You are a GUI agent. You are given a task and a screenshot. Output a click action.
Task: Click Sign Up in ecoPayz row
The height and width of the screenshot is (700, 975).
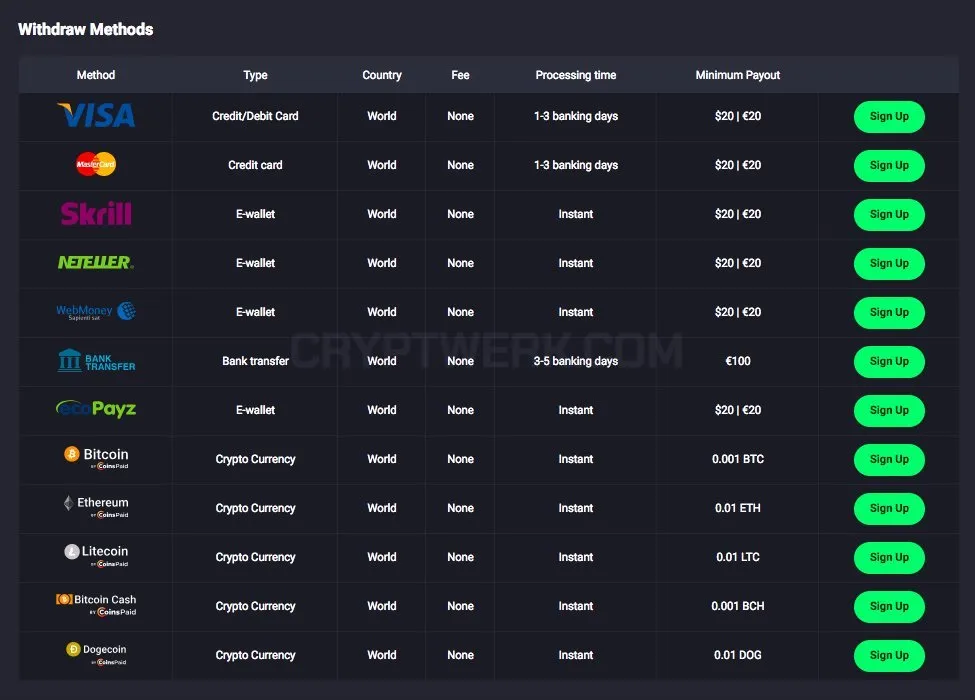point(889,410)
